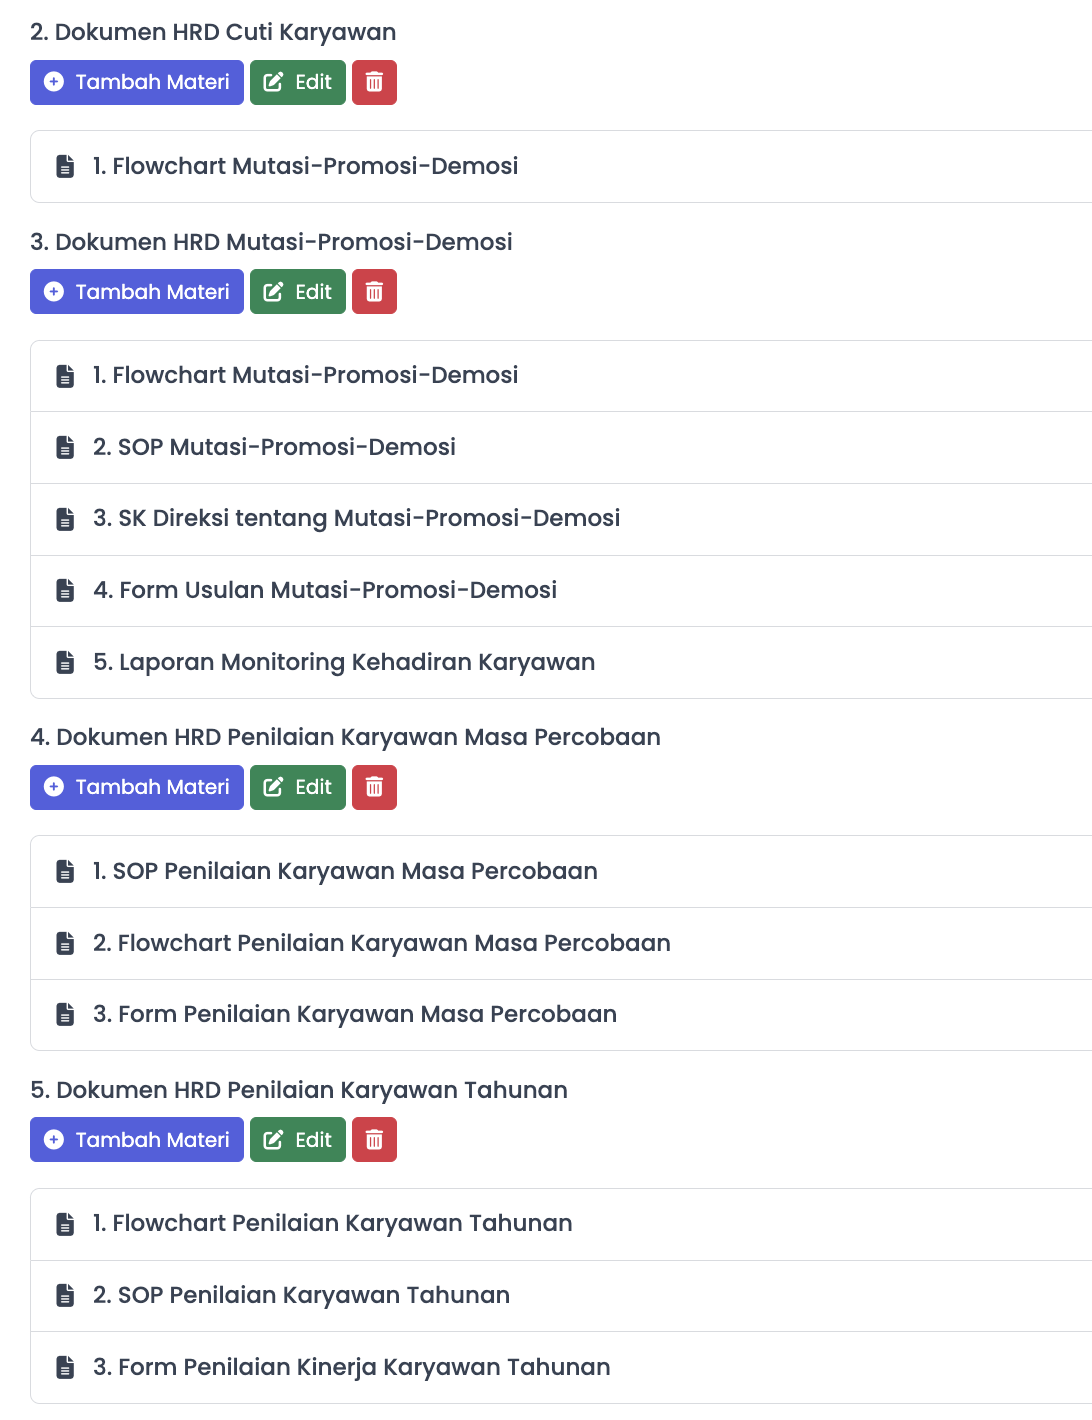The height and width of the screenshot is (1420, 1092).
Task: Click trash icon for Dokumen HRD Mutasi-Promosi-Demosi
Action: (374, 292)
